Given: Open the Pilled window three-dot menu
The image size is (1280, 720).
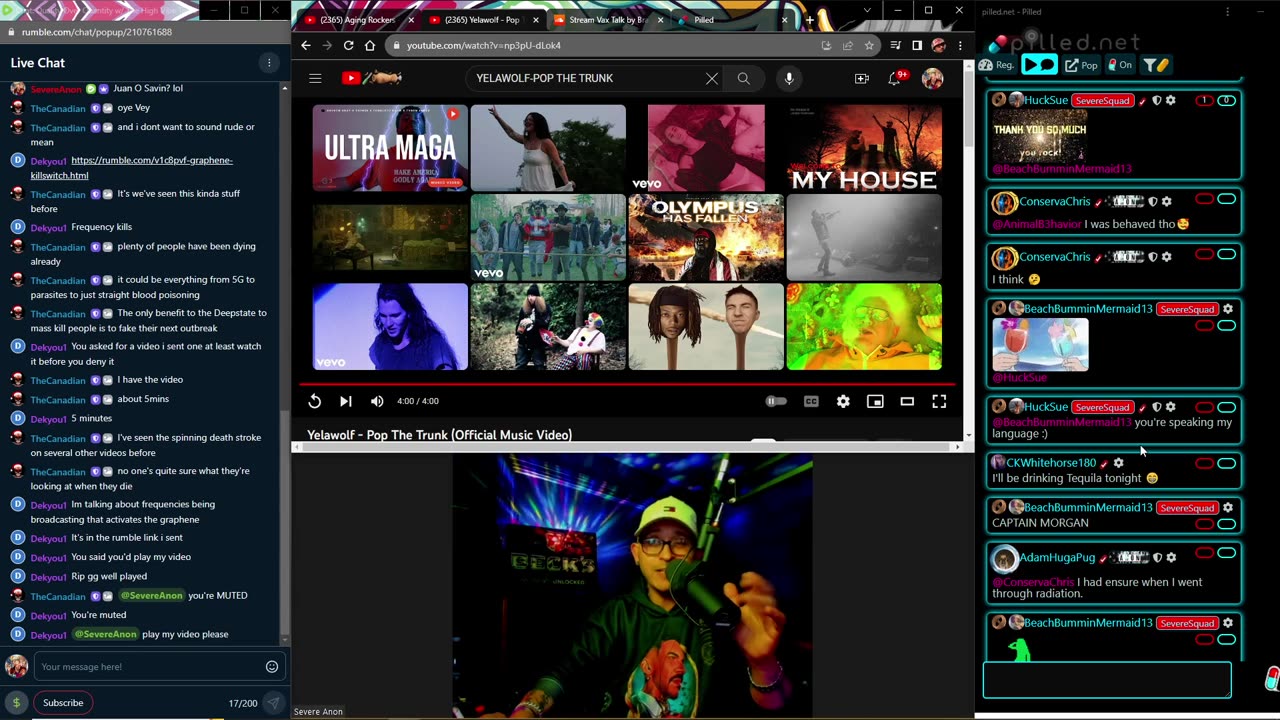Looking at the screenshot, I should tap(1228, 12).
